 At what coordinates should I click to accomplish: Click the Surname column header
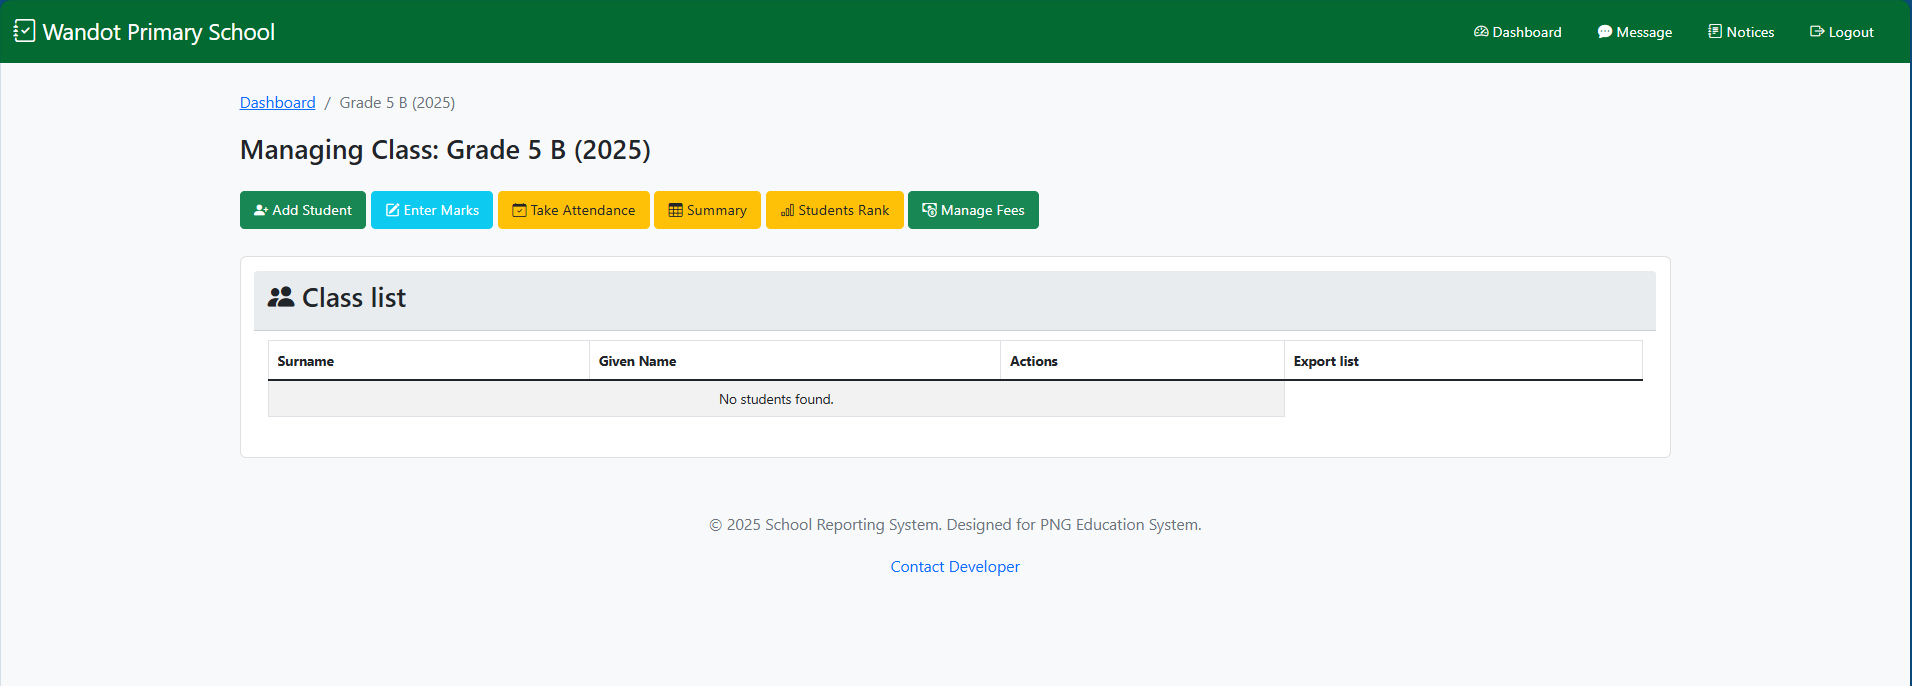306,361
